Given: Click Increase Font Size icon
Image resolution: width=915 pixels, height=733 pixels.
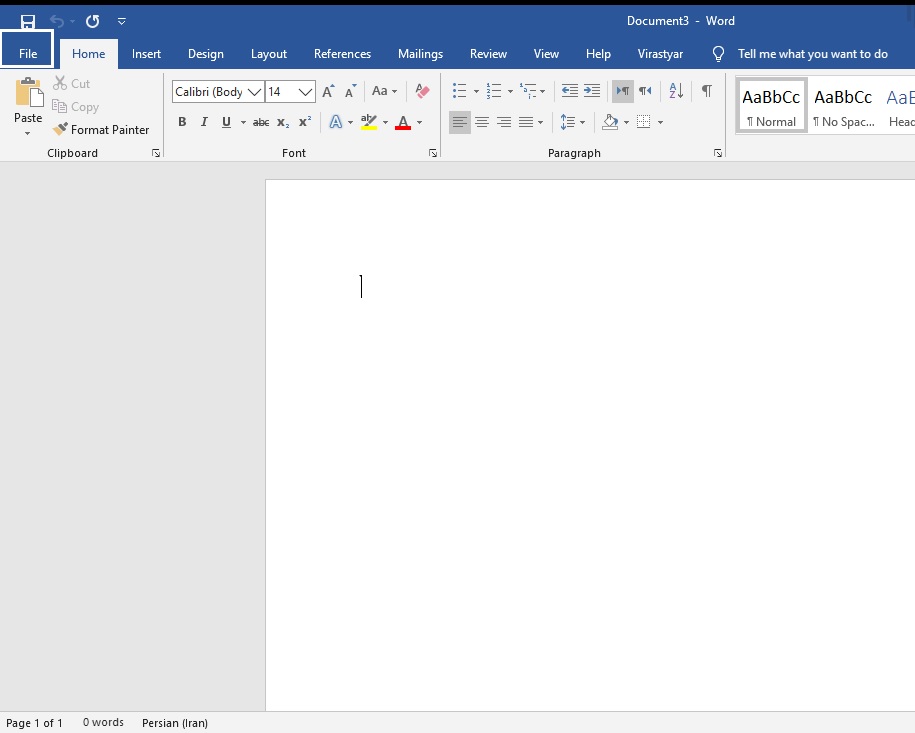Looking at the screenshot, I should 329,91.
